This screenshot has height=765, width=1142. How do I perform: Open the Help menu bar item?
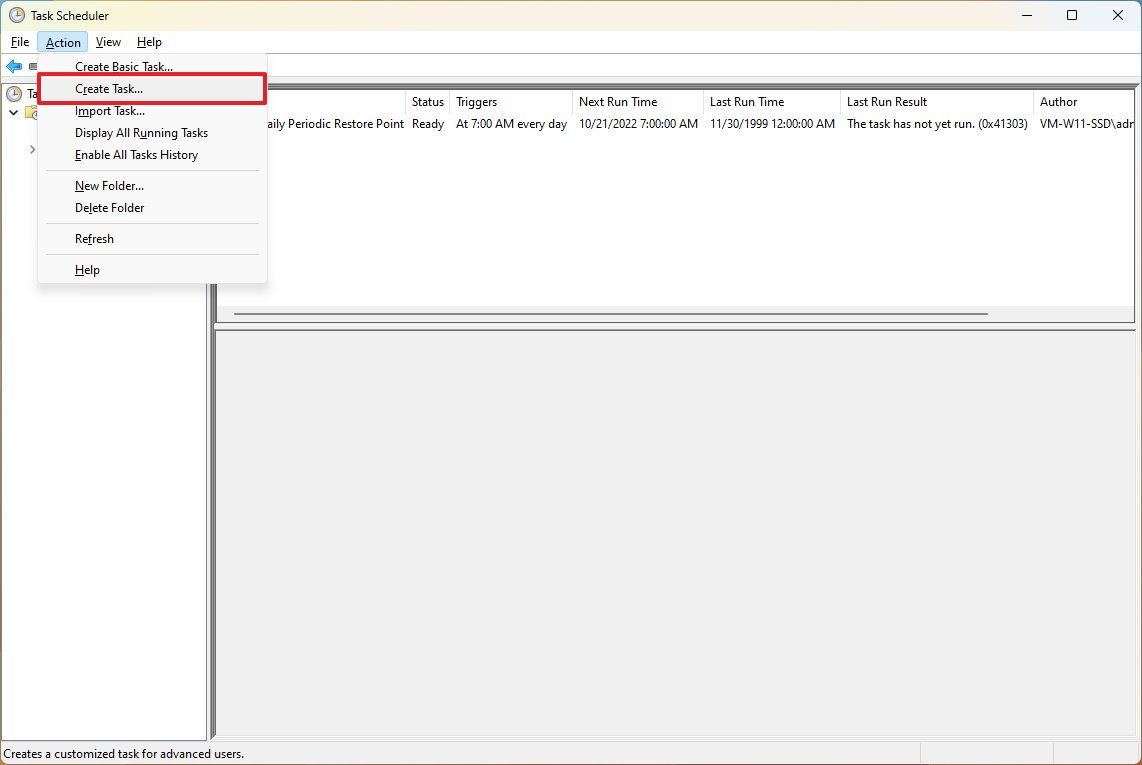149,42
